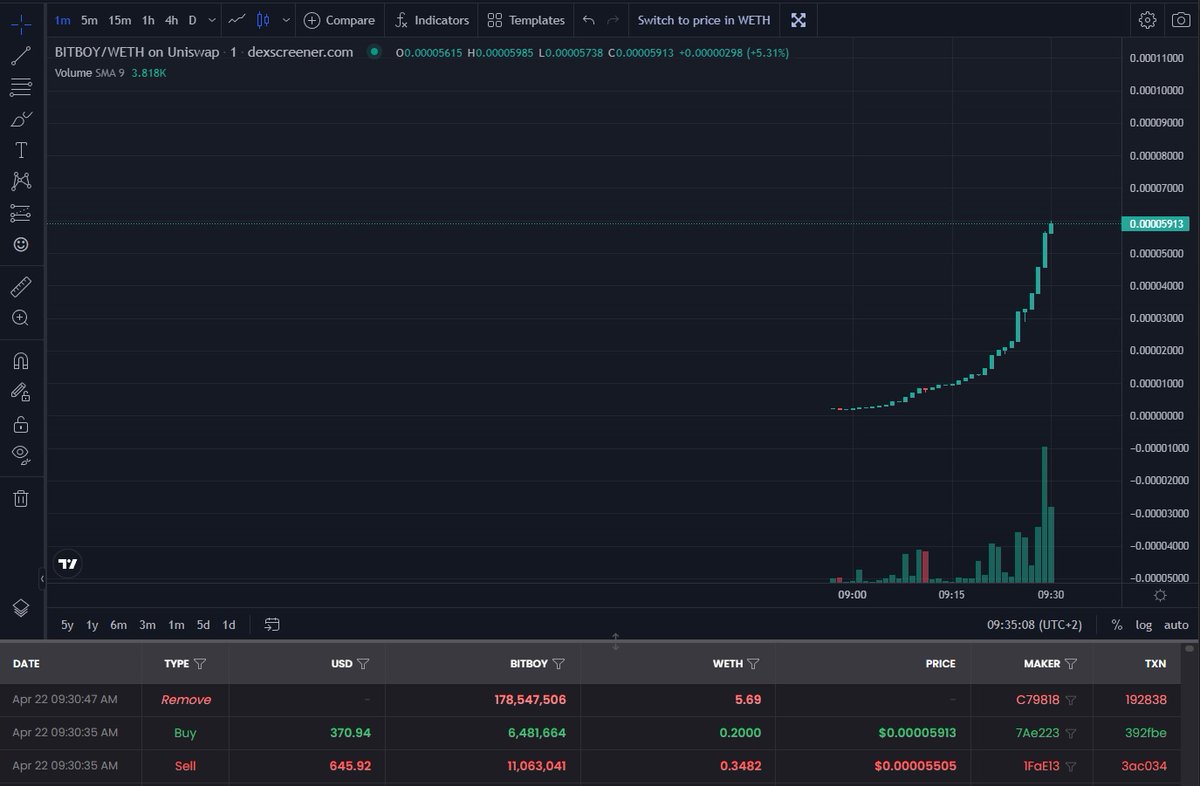
Task: Open the Fibonacci retracement tool
Action: tap(21, 88)
